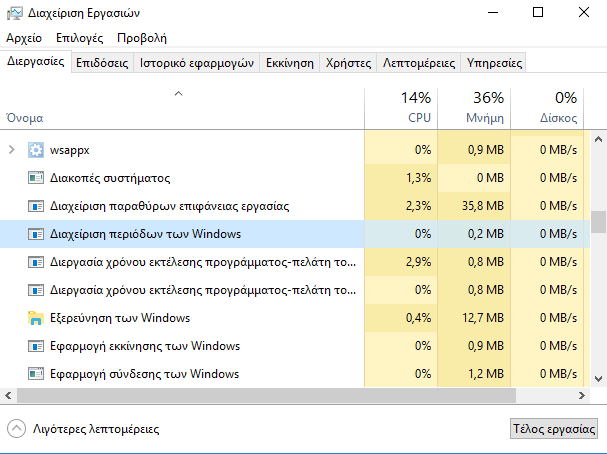Switch to the Λεπτομέρειες tab
The image size is (607, 454).
(419, 63)
